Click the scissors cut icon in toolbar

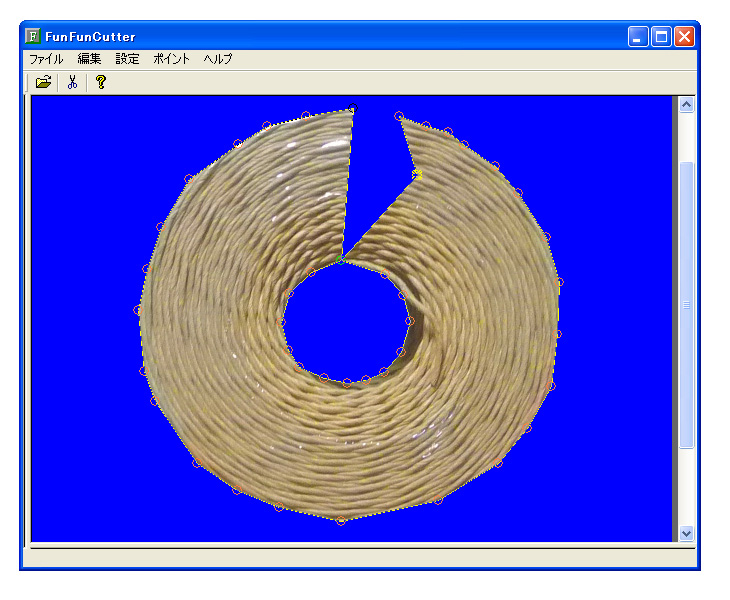coord(72,82)
